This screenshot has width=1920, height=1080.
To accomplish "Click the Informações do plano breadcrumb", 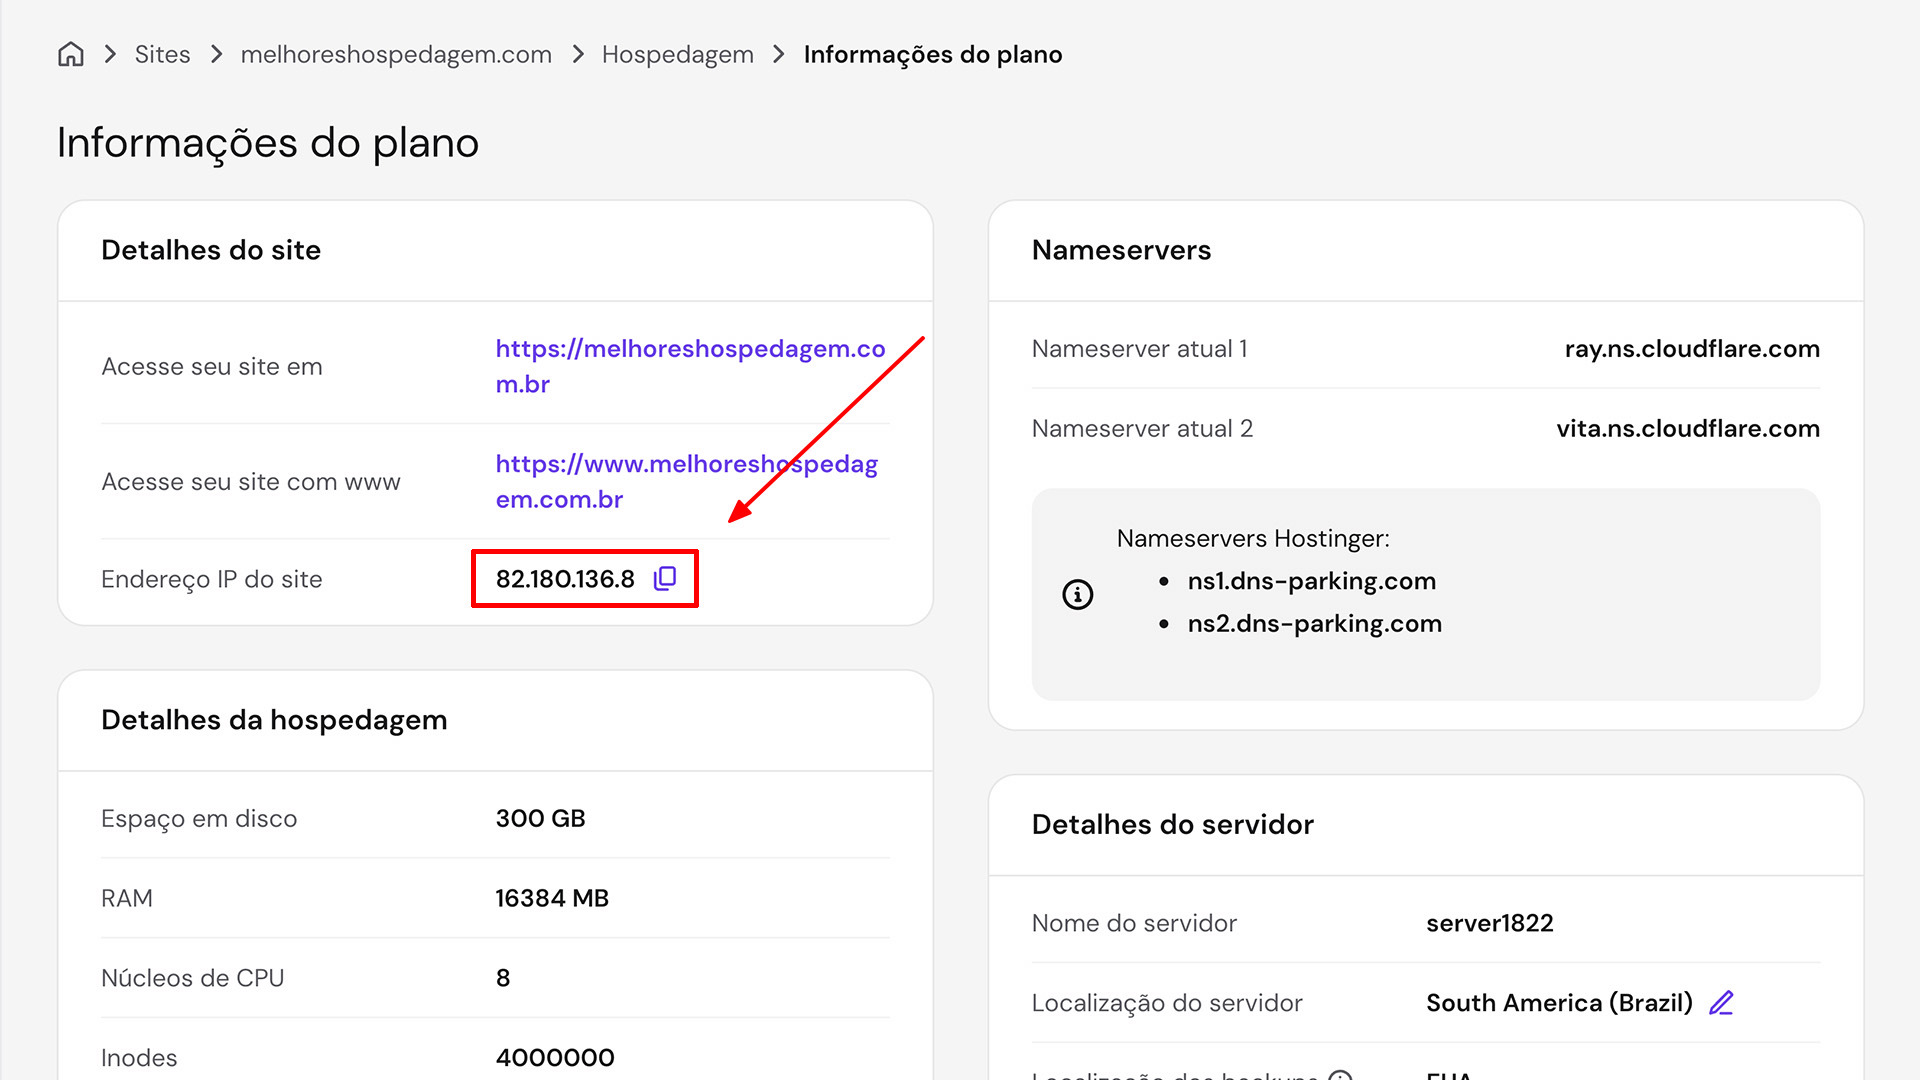I will tap(933, 54).
